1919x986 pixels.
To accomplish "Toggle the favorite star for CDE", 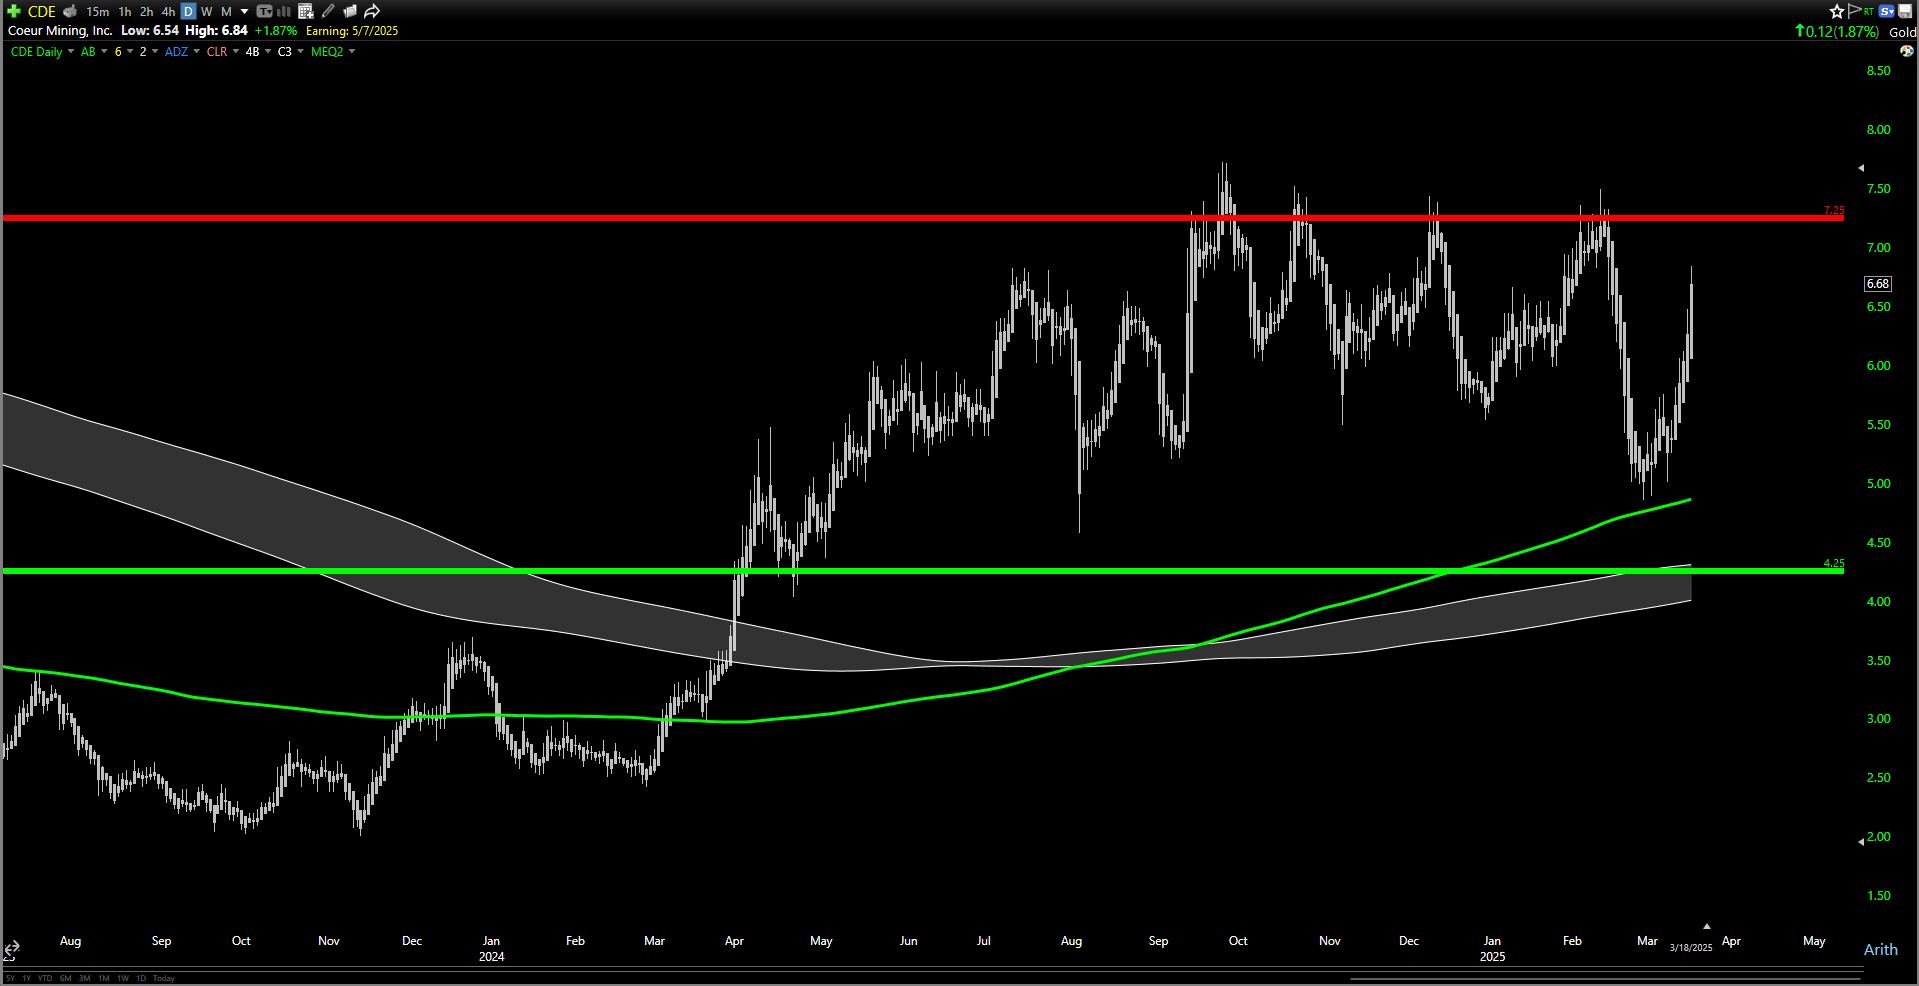I will (x=1837, y=11).
